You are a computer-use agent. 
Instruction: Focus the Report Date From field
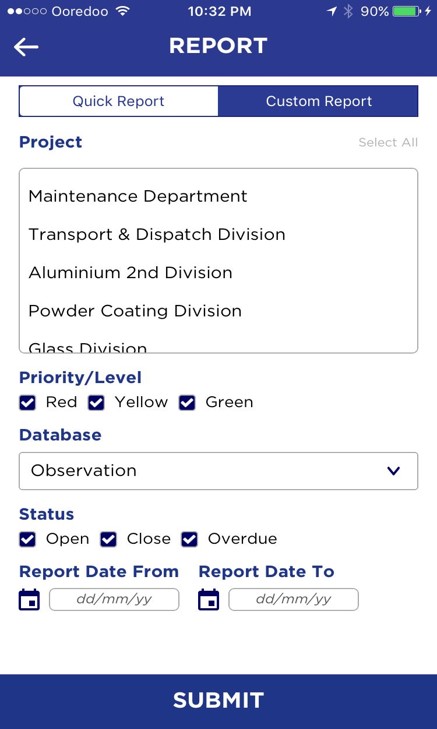114,599
